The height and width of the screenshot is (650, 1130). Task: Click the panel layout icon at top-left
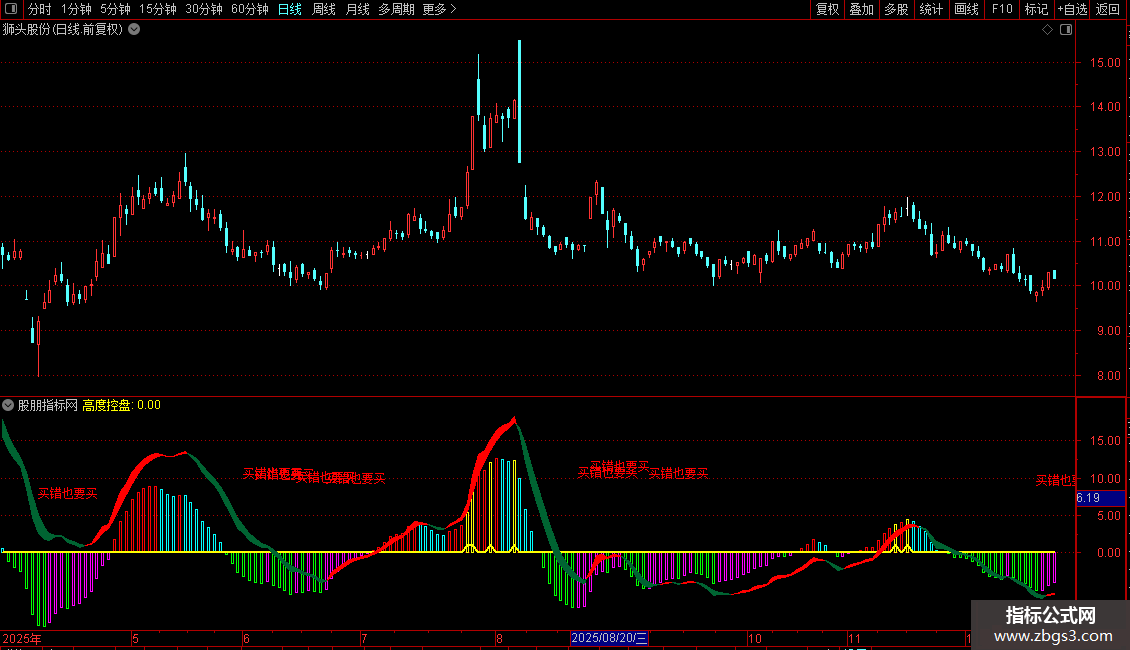[x=11, y=9]
